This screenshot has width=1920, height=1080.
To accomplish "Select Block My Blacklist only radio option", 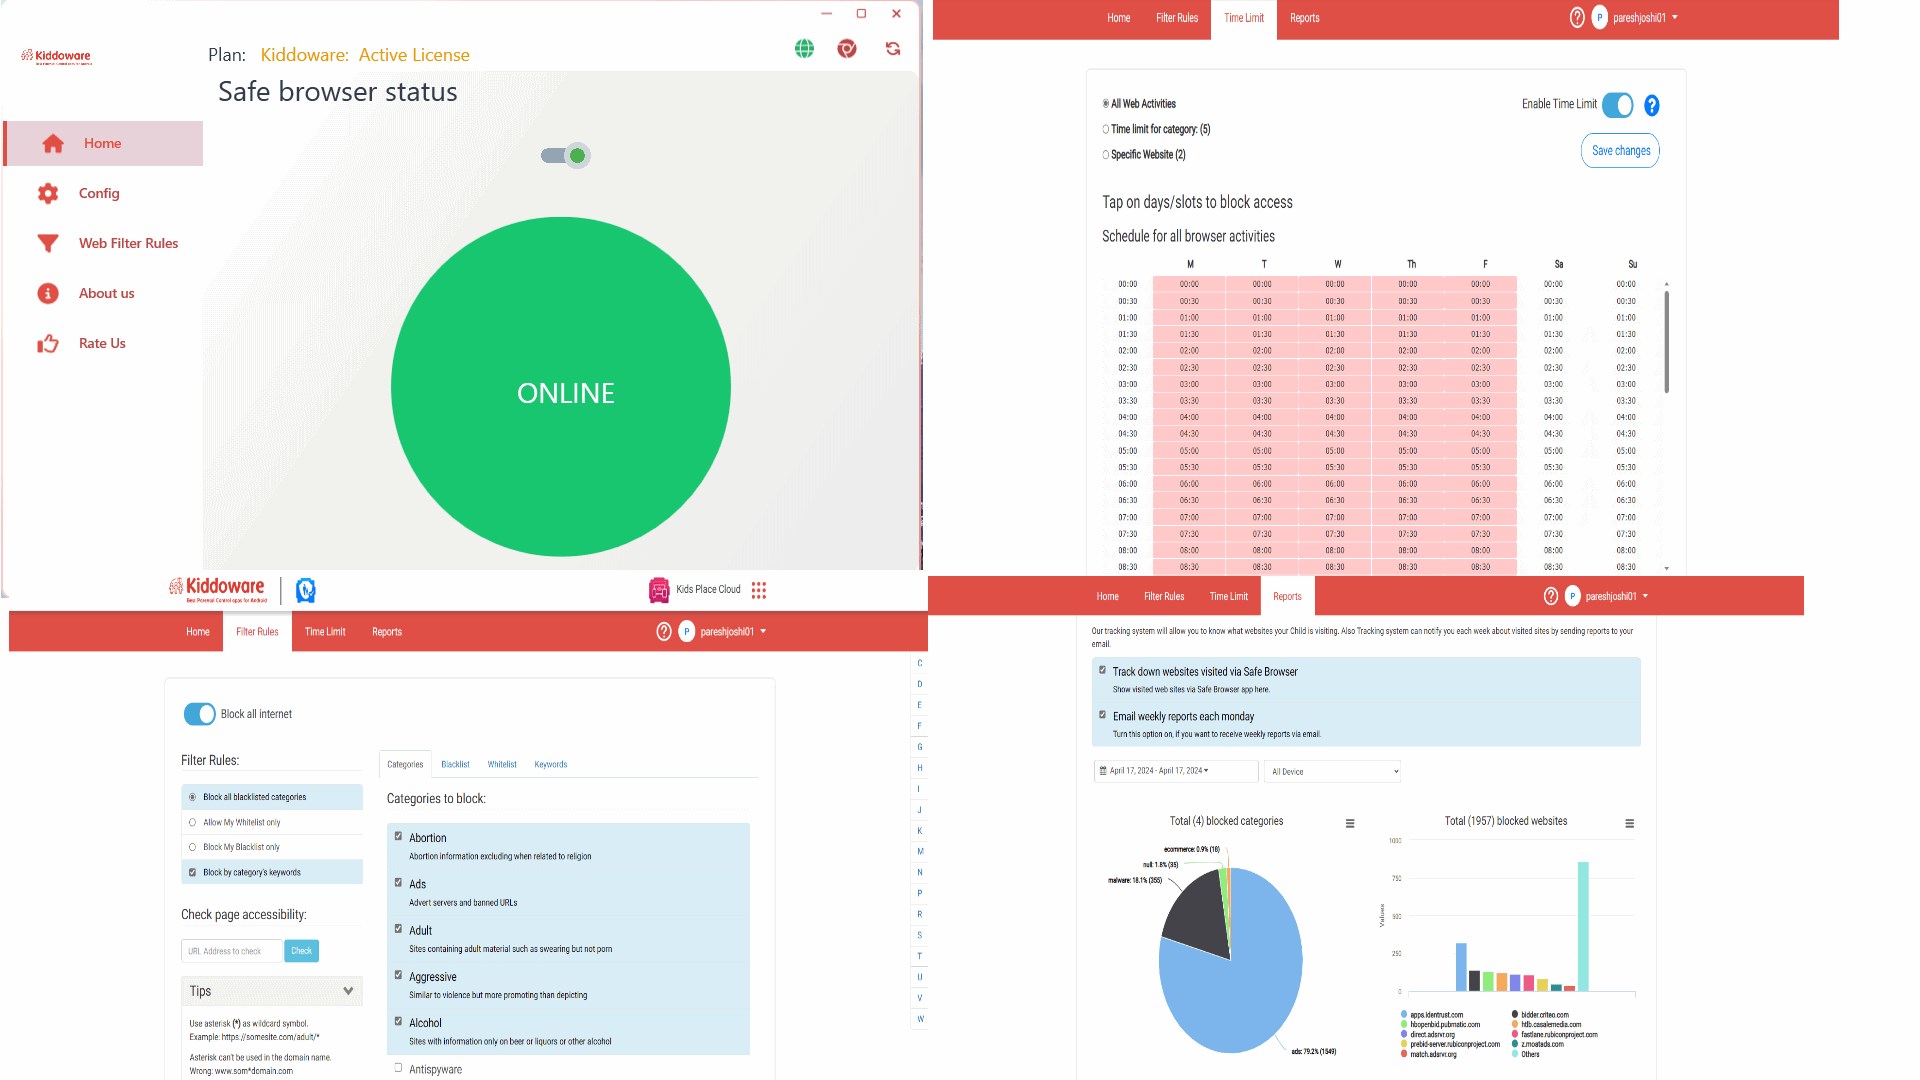I will (x=192, y=847).
